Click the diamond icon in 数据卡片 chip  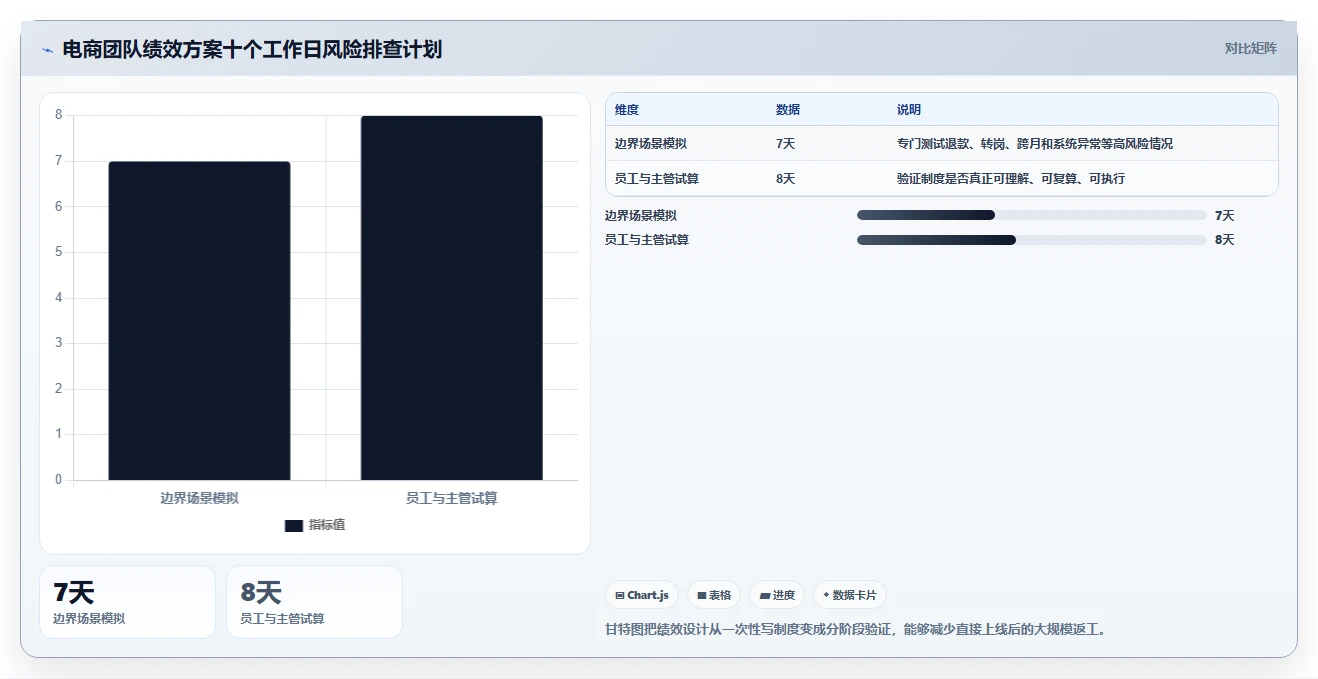[x=826, y=595]
